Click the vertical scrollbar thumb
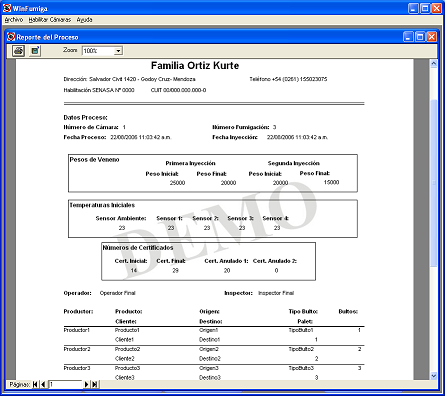445x396 pixels. (434, 183)
